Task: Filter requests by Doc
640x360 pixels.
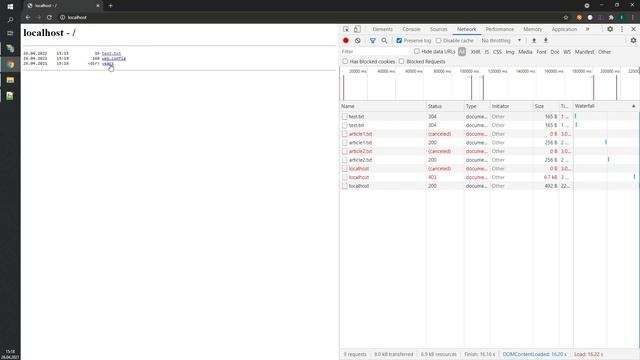Action: point(555,52)
